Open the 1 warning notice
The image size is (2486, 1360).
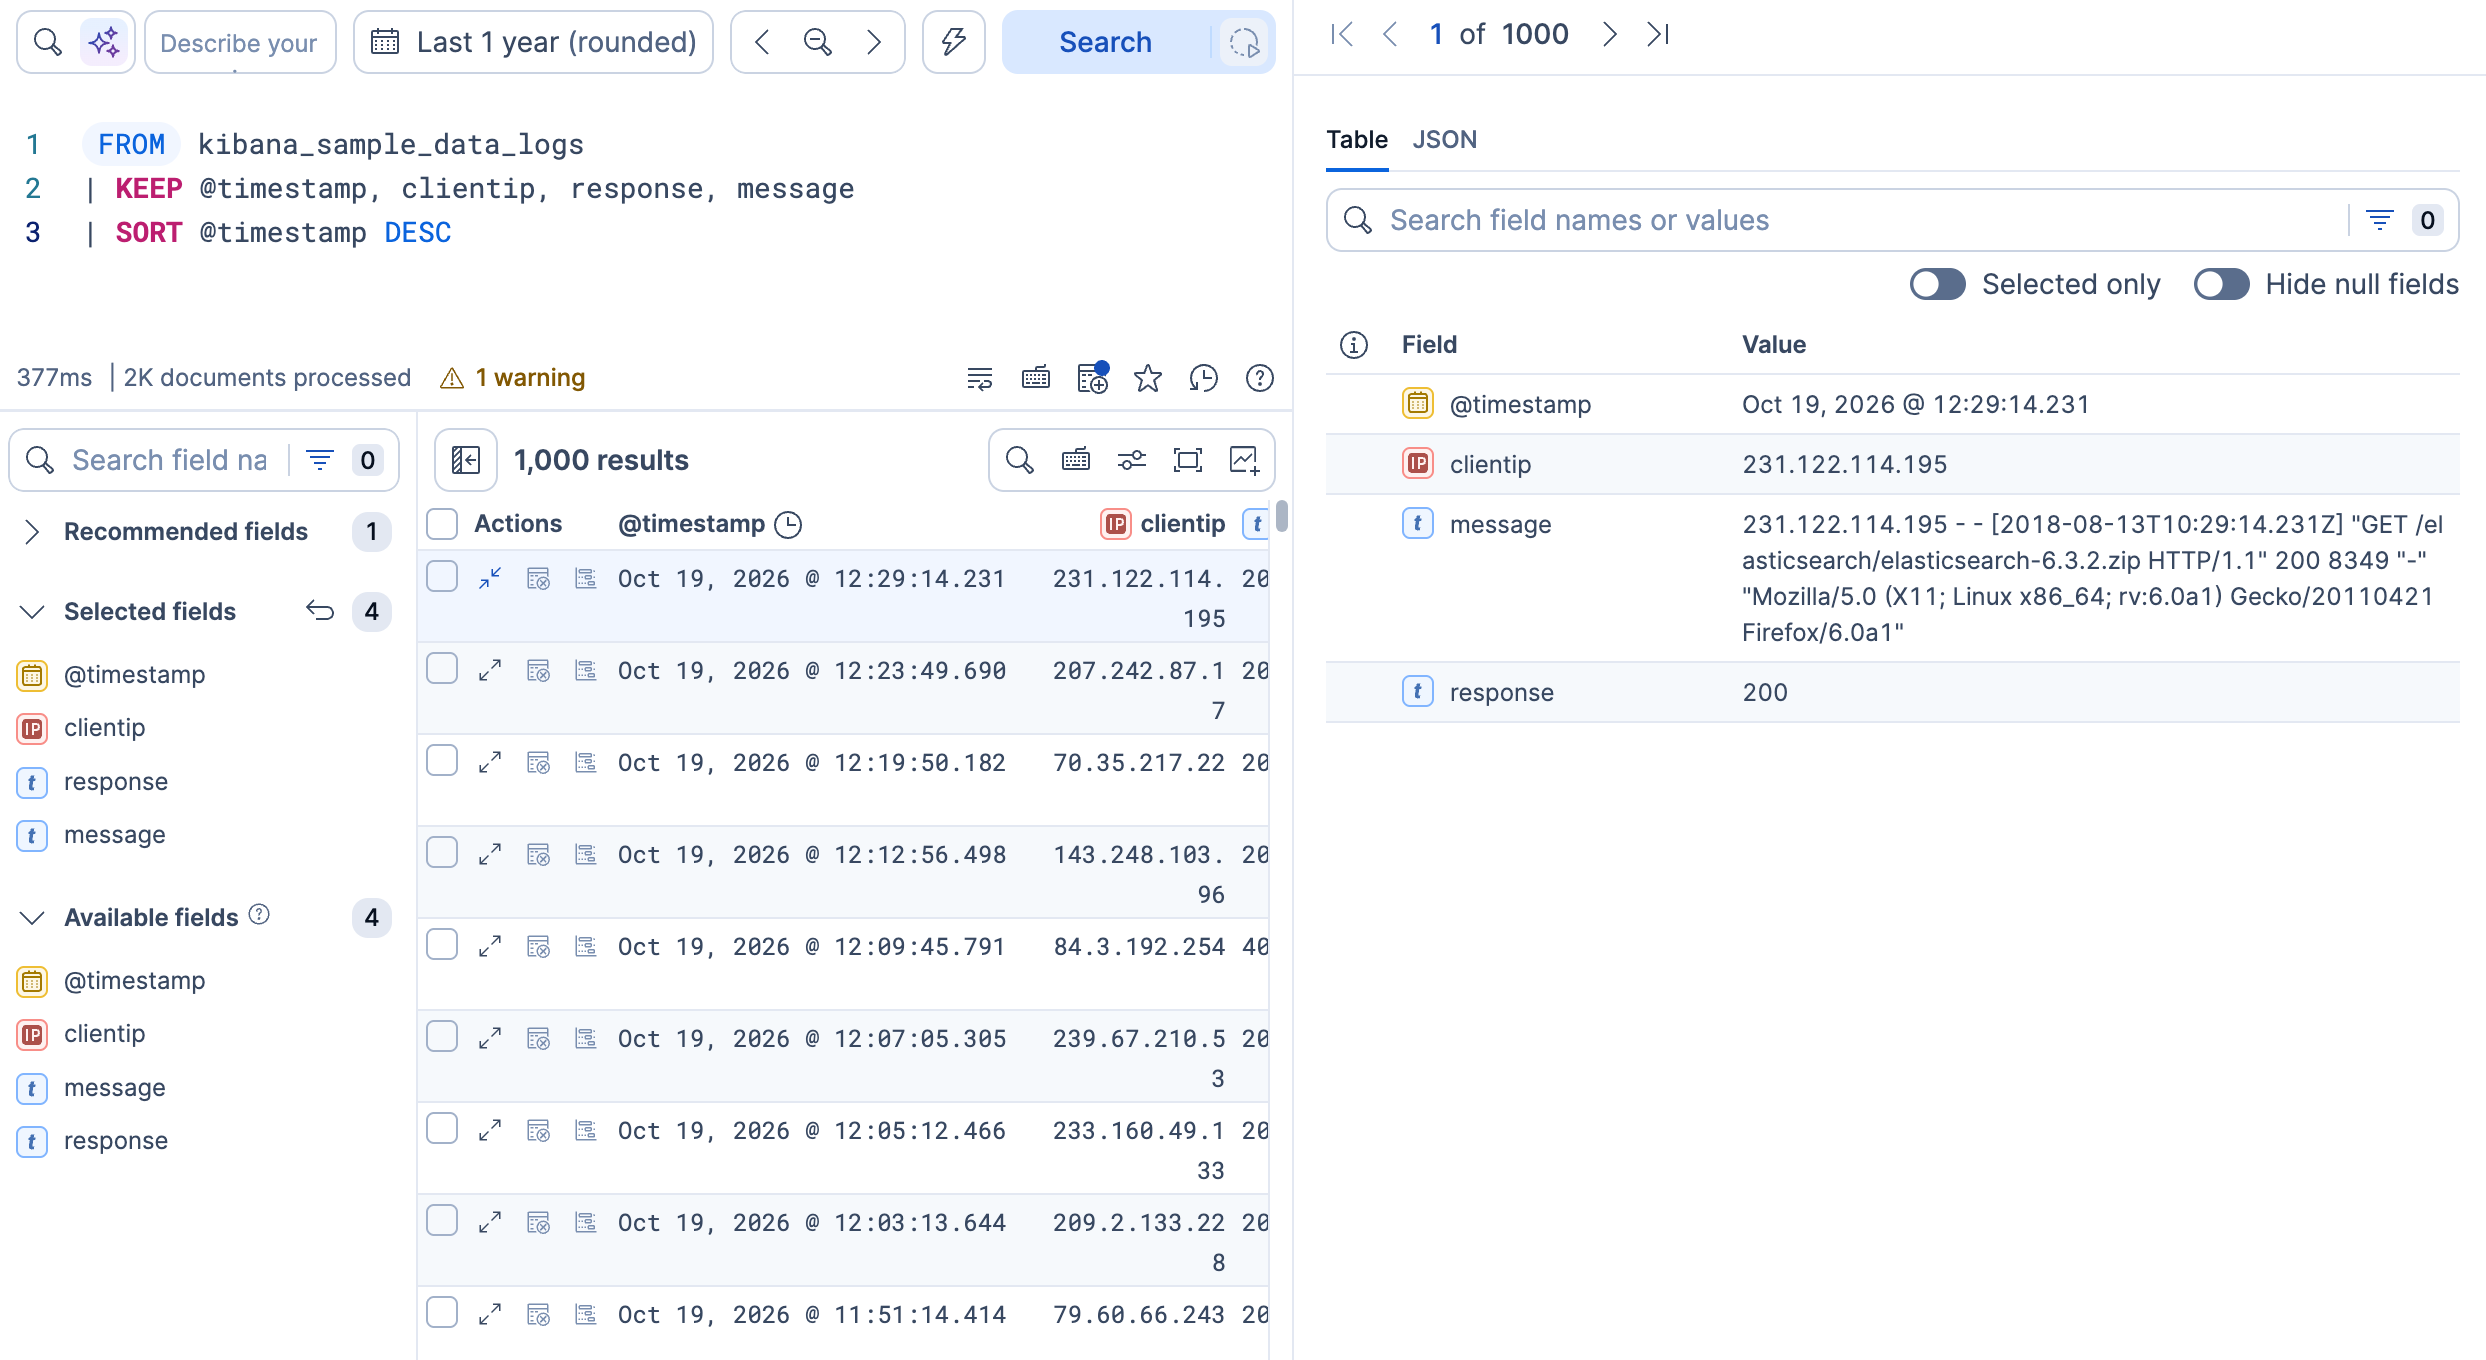513,378
